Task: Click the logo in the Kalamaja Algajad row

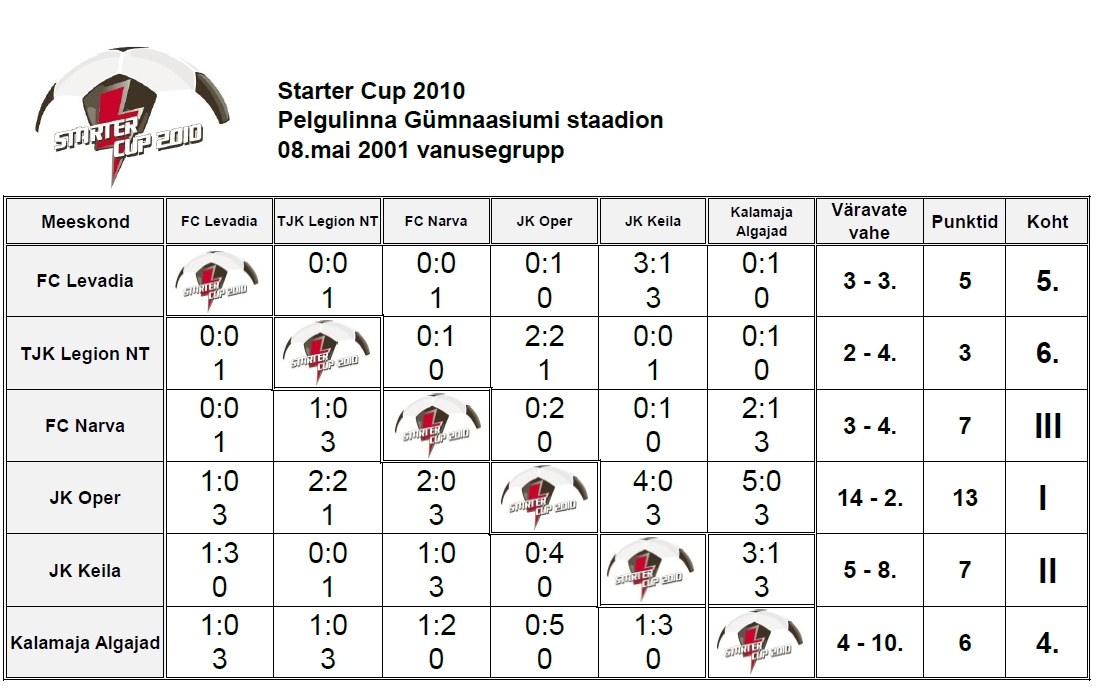Action: pyautogui.click(x=761, y=642)
